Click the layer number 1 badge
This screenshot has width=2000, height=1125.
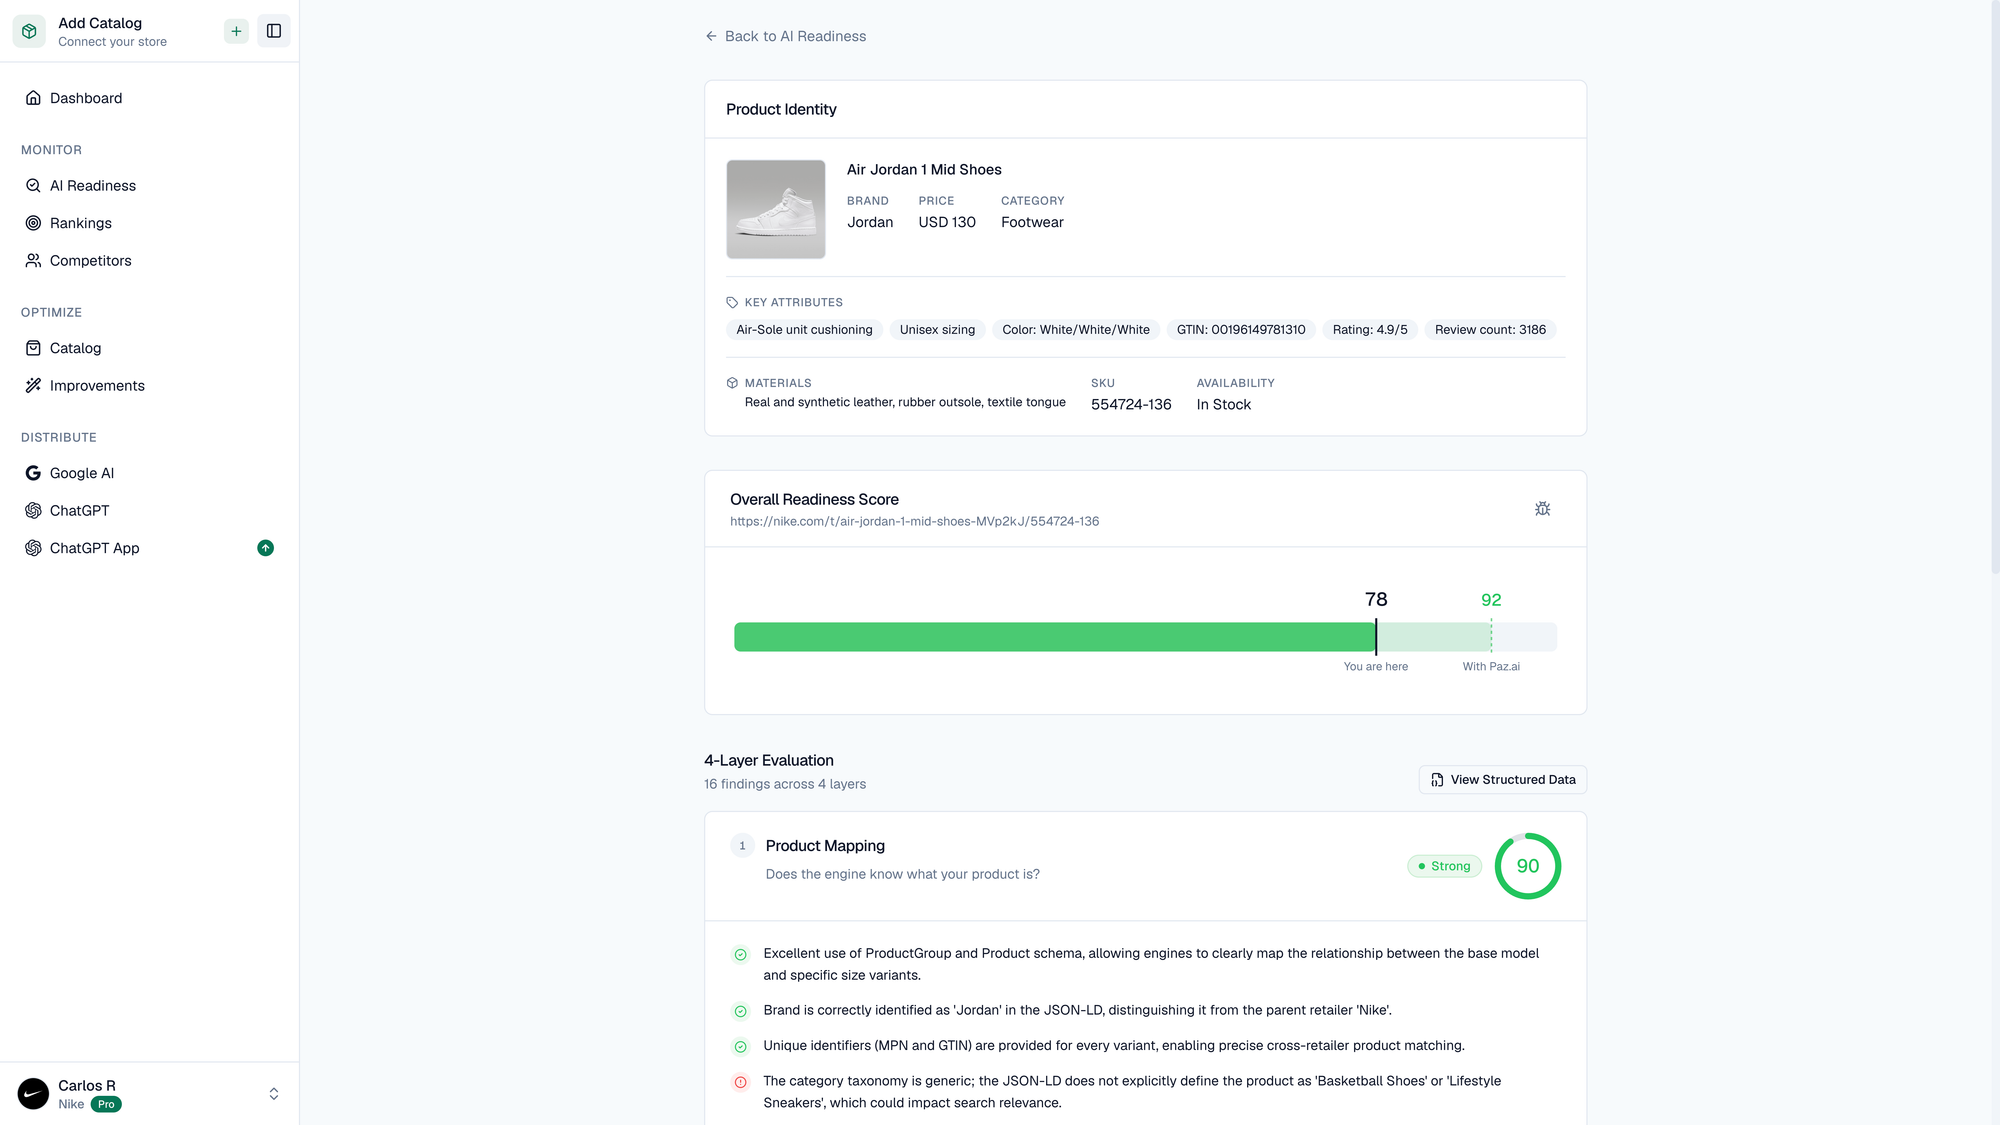click(x=742, y=846)
